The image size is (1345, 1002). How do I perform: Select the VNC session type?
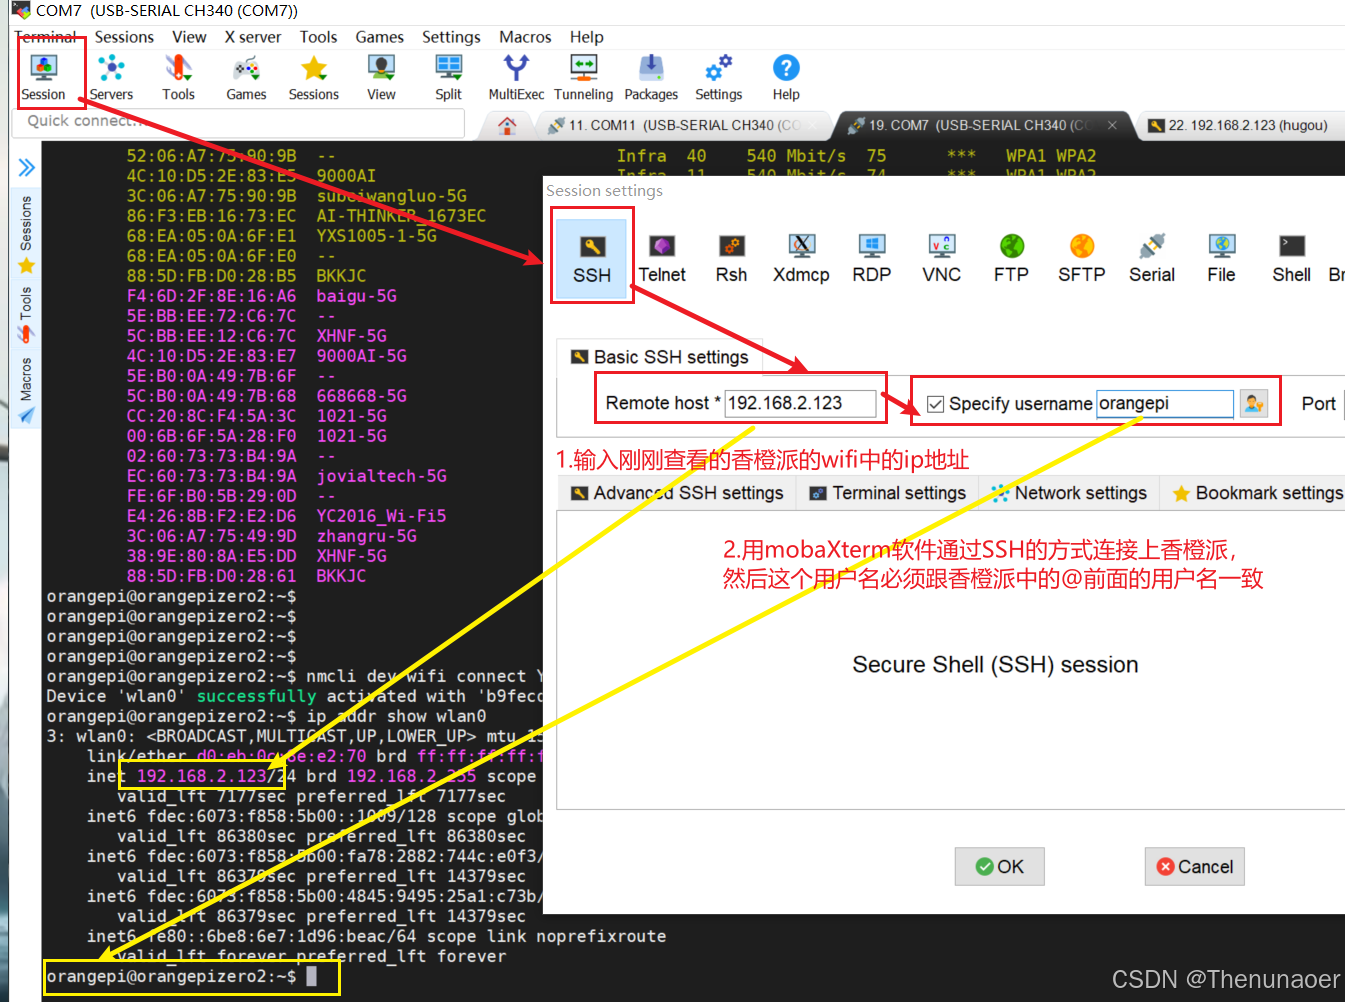tap(942, 258)
